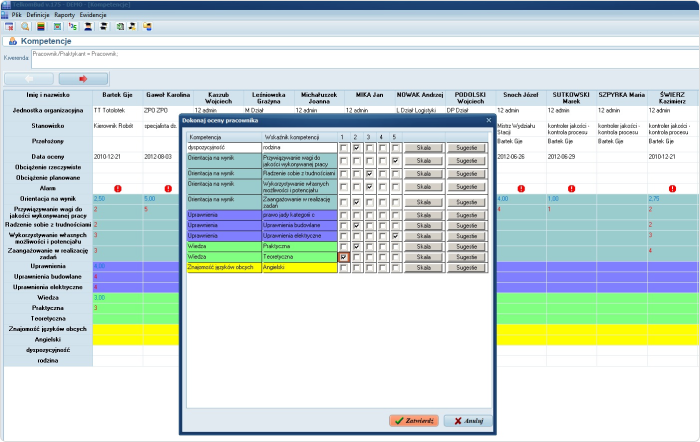Viewport: 700px width, 442px height.
Task: Open the Raporty menu
Action: 65,15
